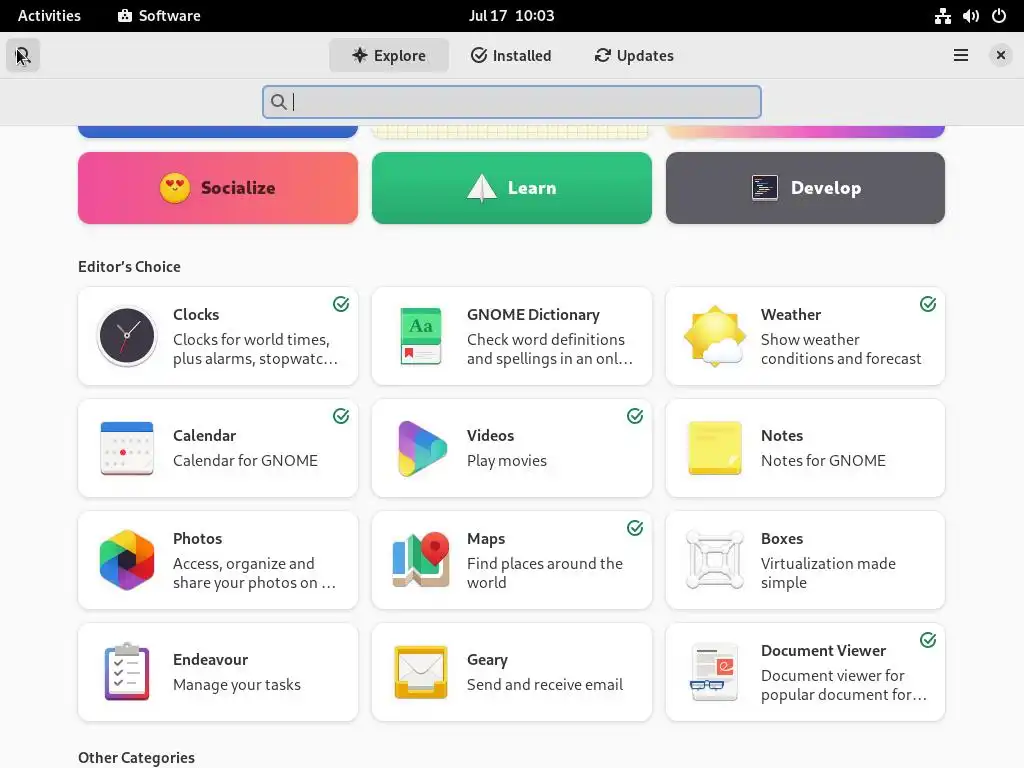Switch to the Installed tab
1024x768 pixels.
point(511,56)
